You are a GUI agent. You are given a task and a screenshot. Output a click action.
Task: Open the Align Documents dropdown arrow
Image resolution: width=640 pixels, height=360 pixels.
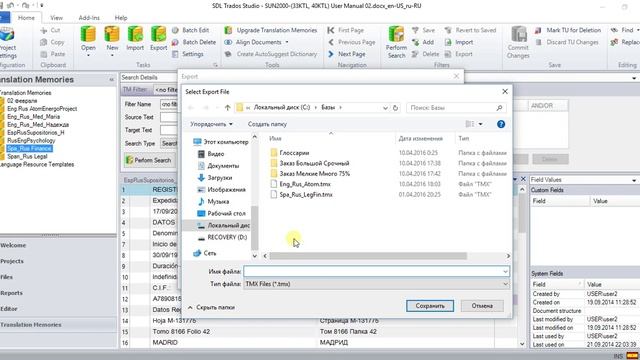(x=287, y=42)
